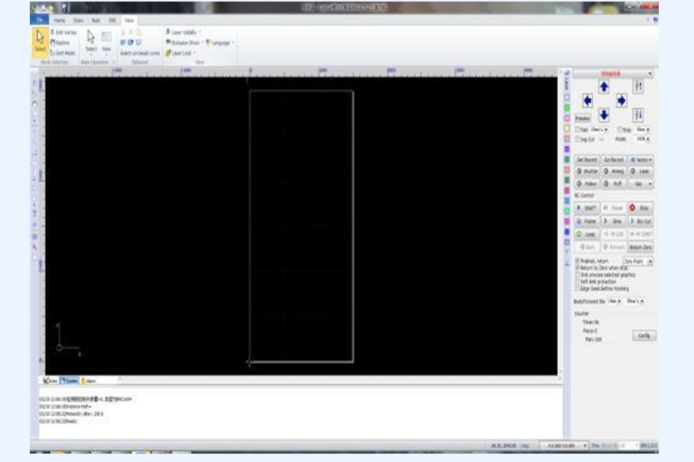The width and height of the screenshot is (694, 462).
Task: Open the Layer Visibility dropdown
Action: (184, 32)
